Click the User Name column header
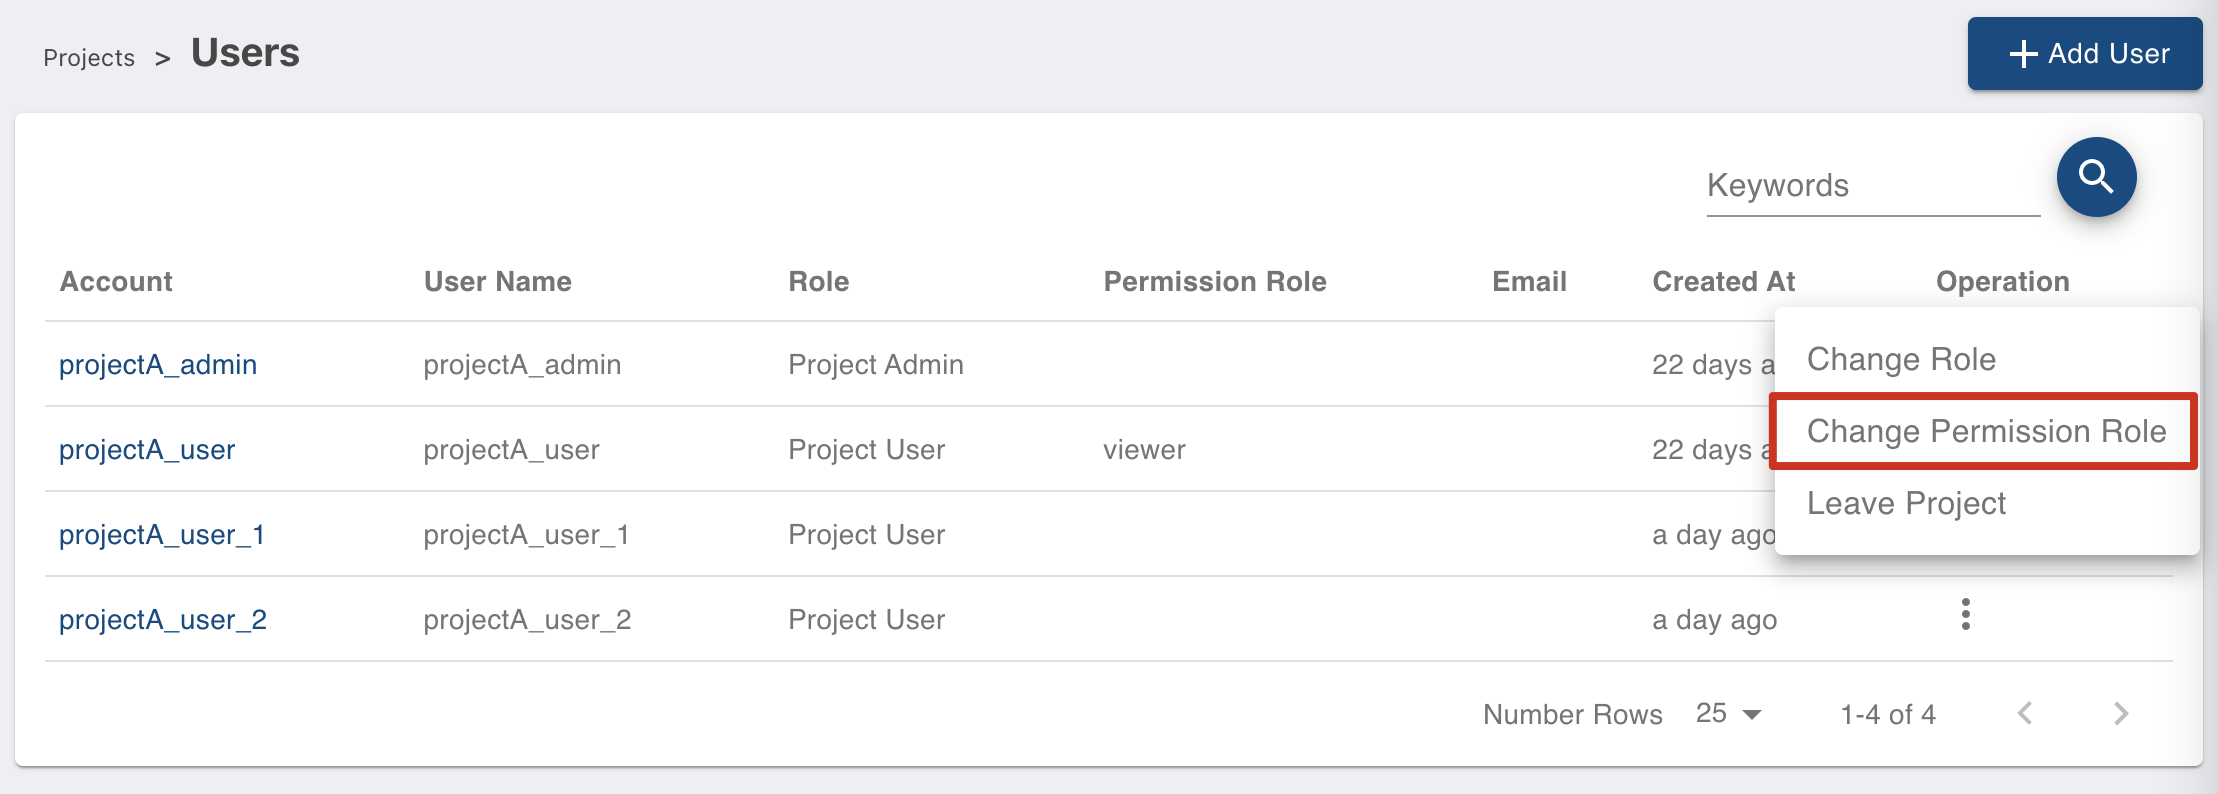 coord(498,282)
